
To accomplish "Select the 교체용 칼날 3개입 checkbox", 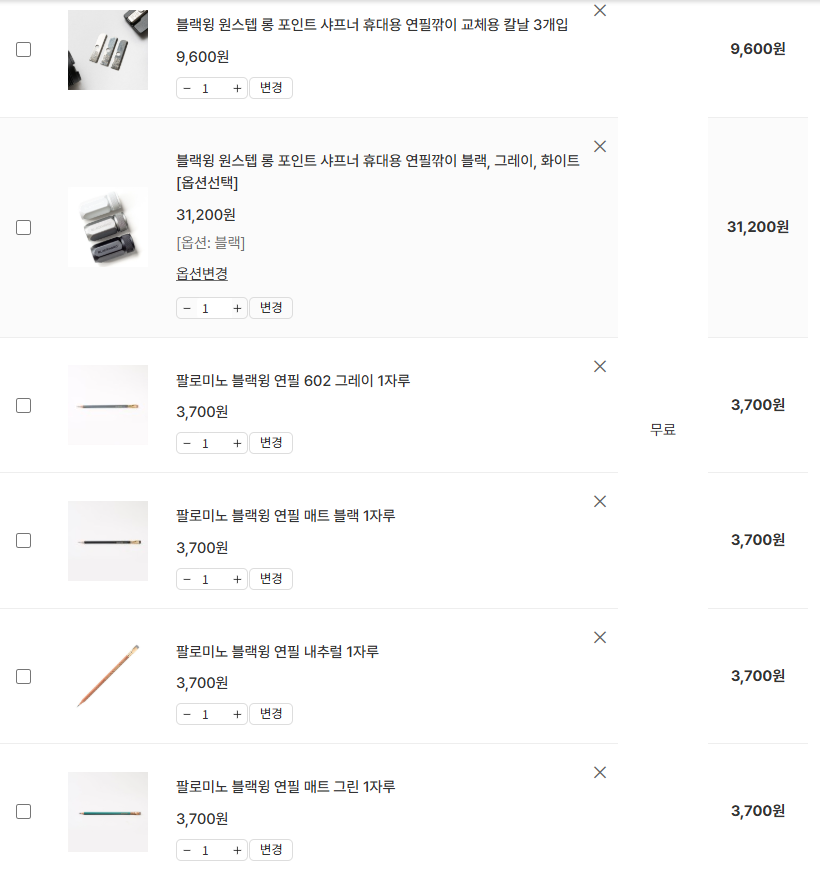I will [x=24, y=50].
